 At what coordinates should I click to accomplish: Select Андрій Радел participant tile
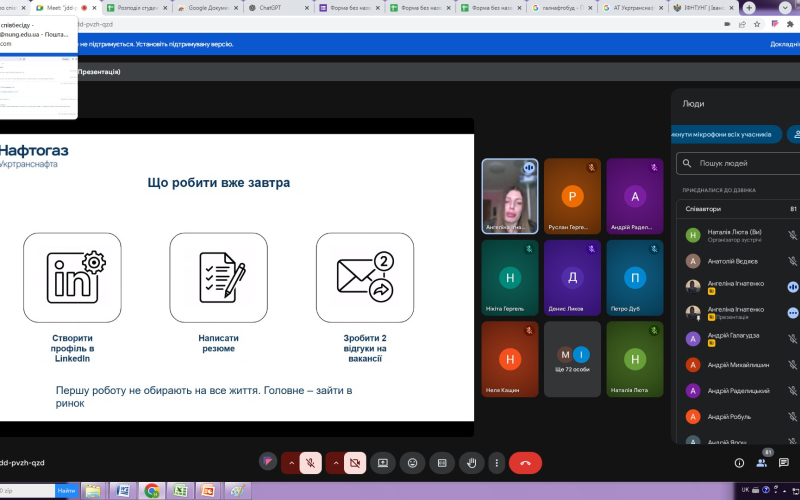click(635, 196)
